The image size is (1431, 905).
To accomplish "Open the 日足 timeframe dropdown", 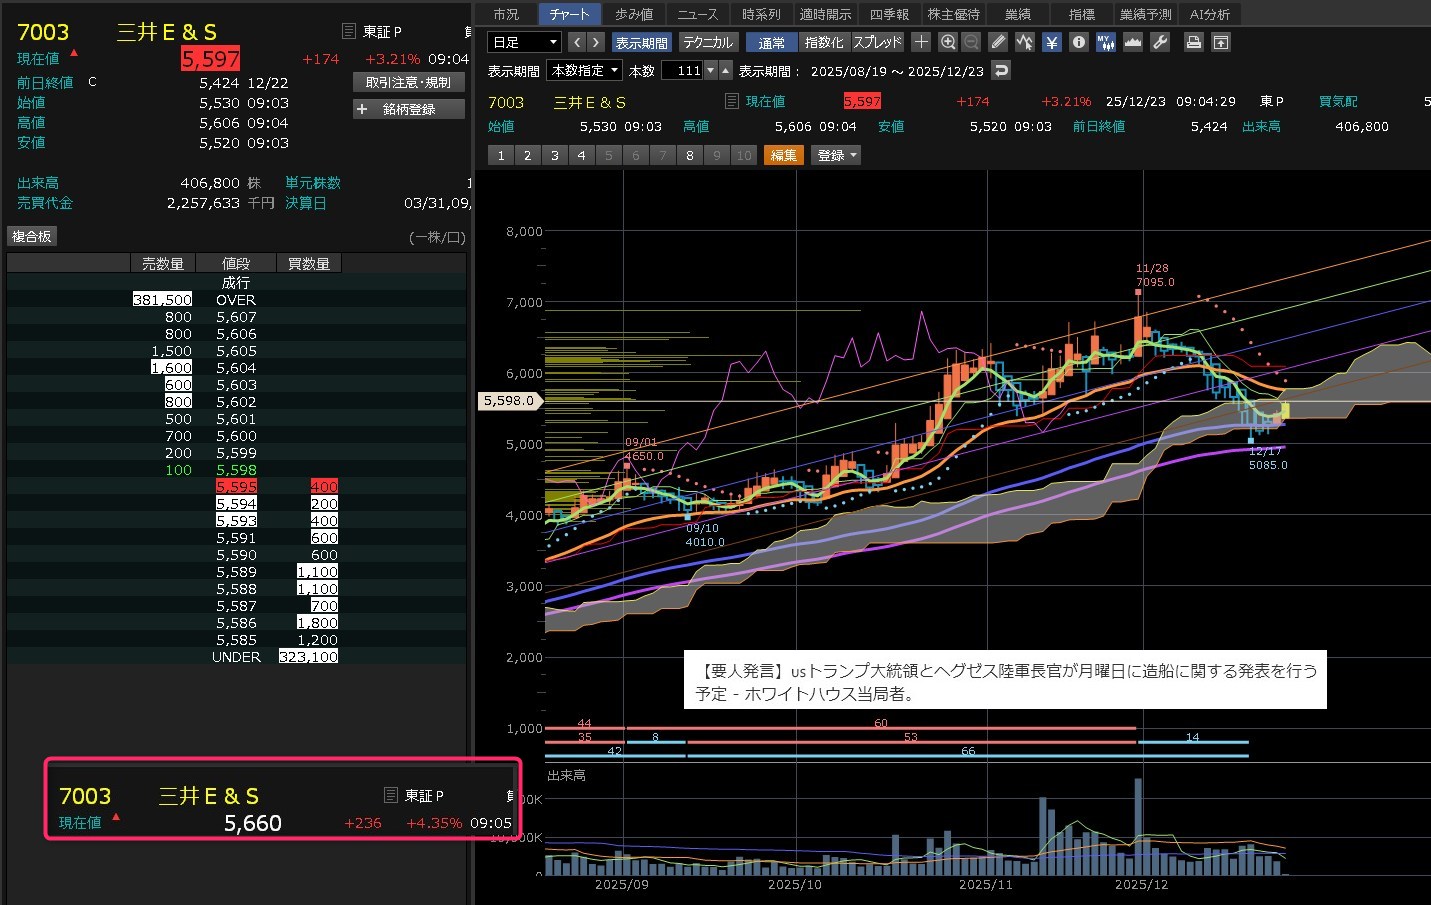I will click(525, 42).
